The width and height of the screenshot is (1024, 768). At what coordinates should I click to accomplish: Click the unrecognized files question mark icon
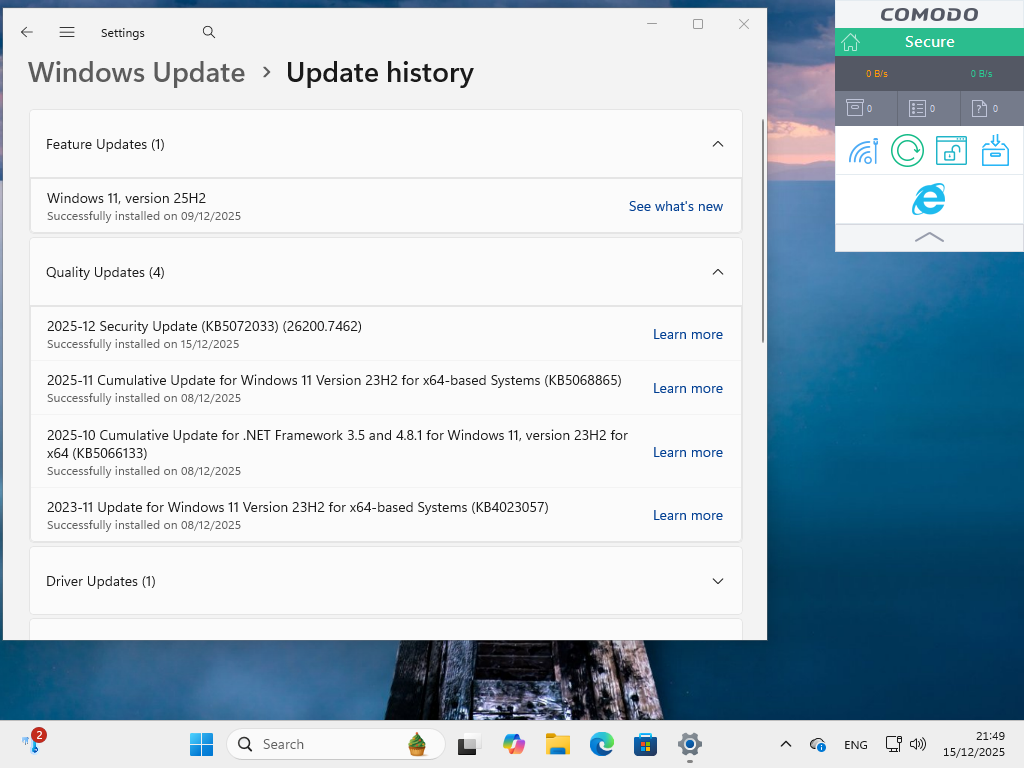coord(981,108)
